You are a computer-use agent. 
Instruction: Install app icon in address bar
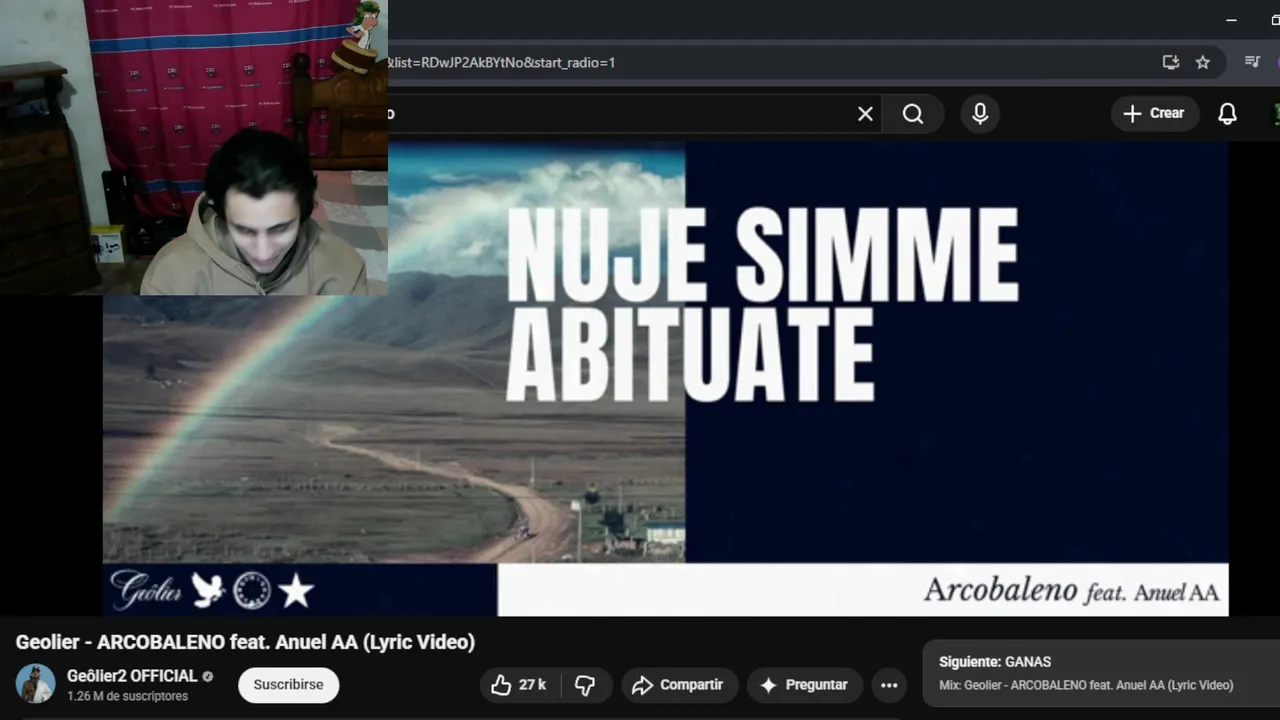coord(1171,62)
